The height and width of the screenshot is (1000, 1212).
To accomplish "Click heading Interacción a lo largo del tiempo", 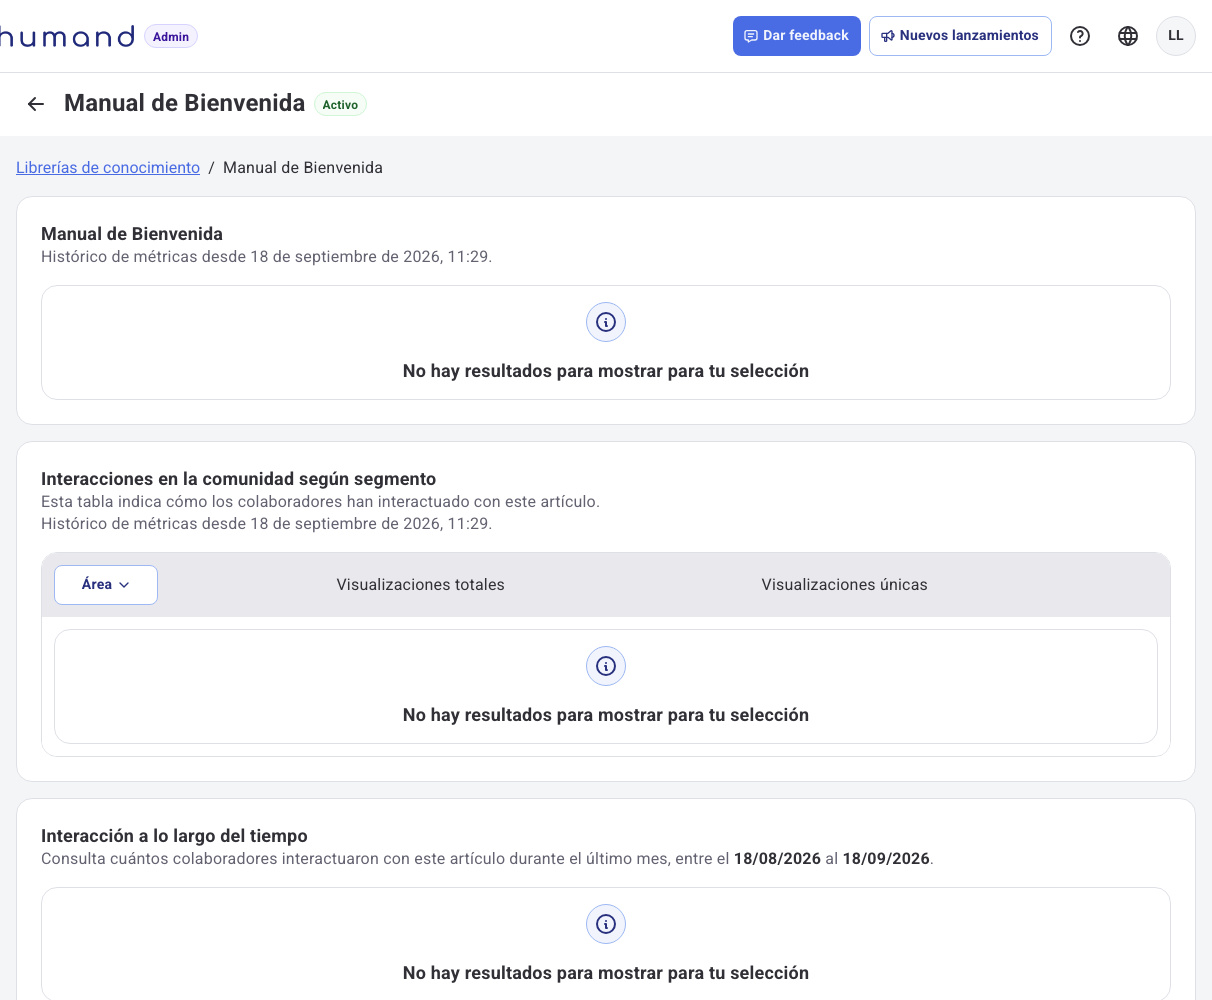I will [x=174, y=836].
